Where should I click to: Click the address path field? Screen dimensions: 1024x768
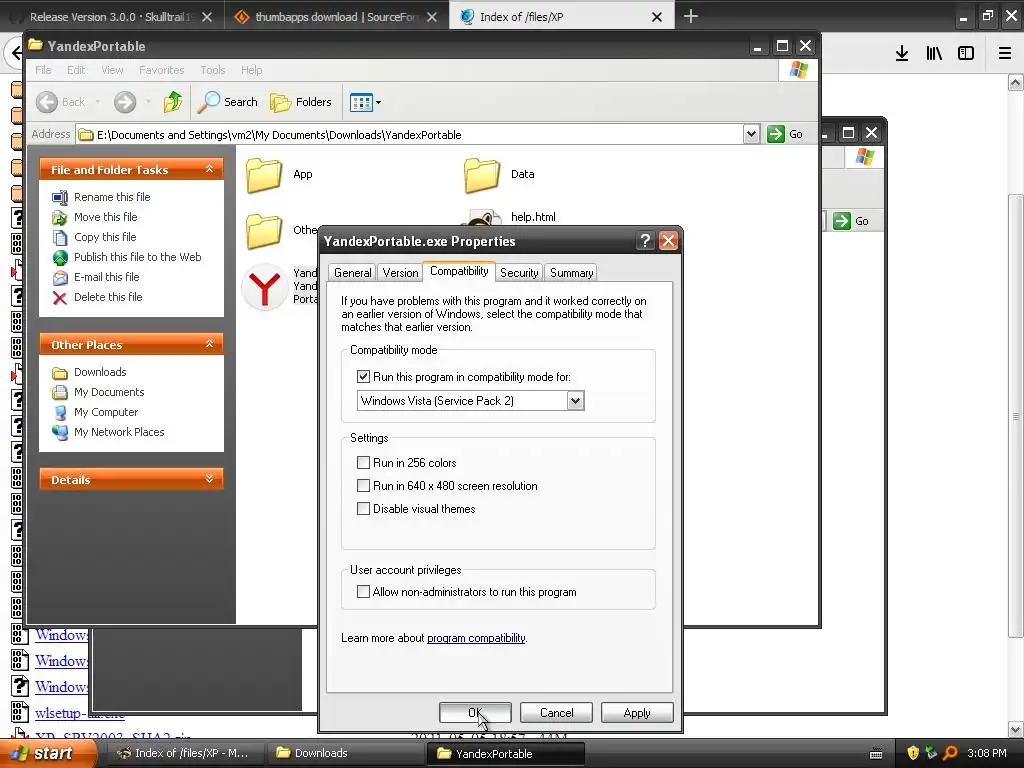coord(409,135)
